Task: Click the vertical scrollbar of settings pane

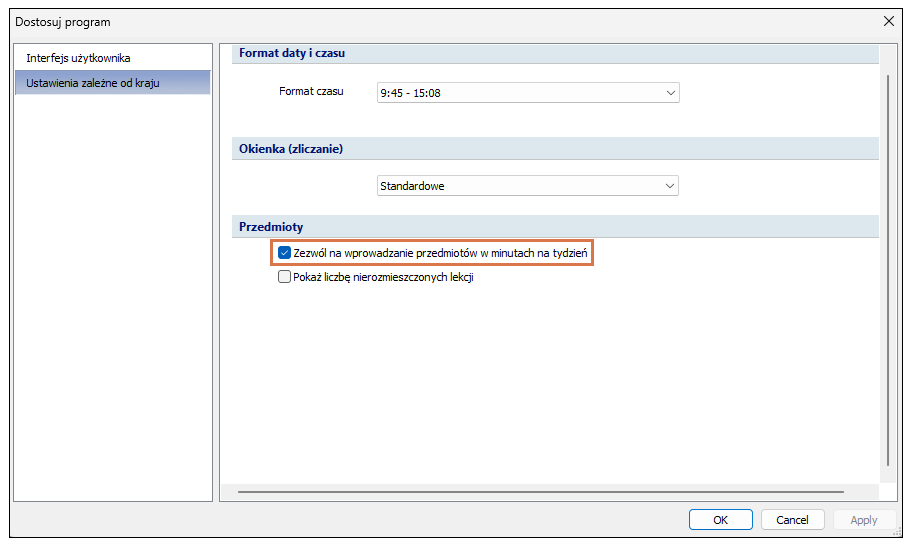Action: click(x=888, y=271)
